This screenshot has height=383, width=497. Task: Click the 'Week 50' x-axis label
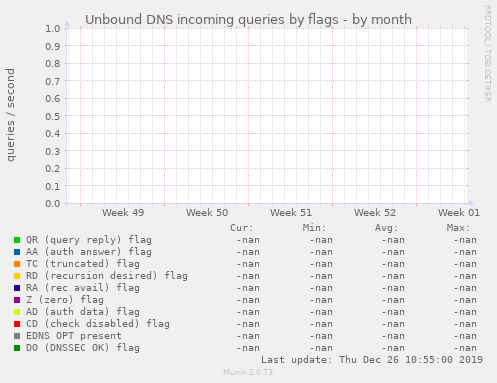[x=207, y=213]
